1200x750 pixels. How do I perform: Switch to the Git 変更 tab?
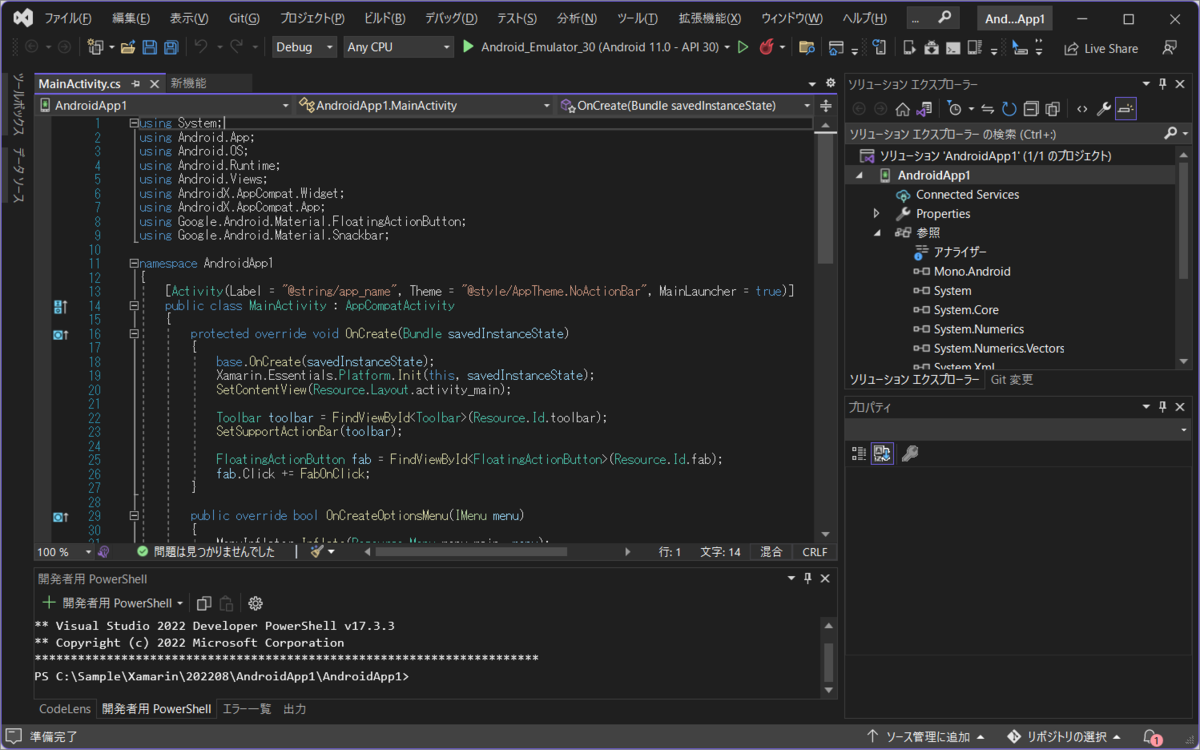(x=1012, y=379)
